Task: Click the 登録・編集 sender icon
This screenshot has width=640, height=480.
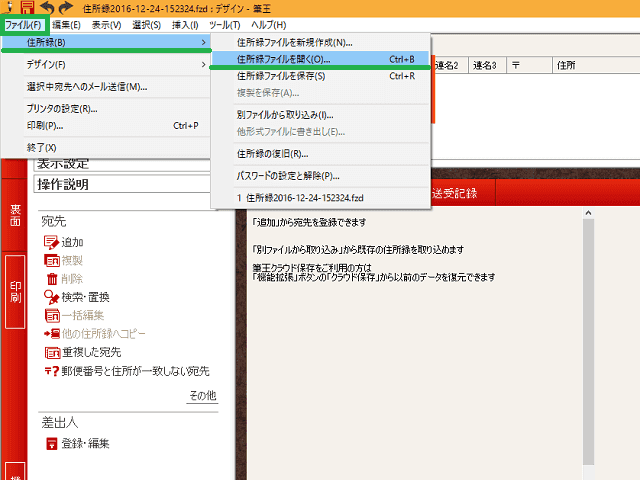Action: (52, 443)
